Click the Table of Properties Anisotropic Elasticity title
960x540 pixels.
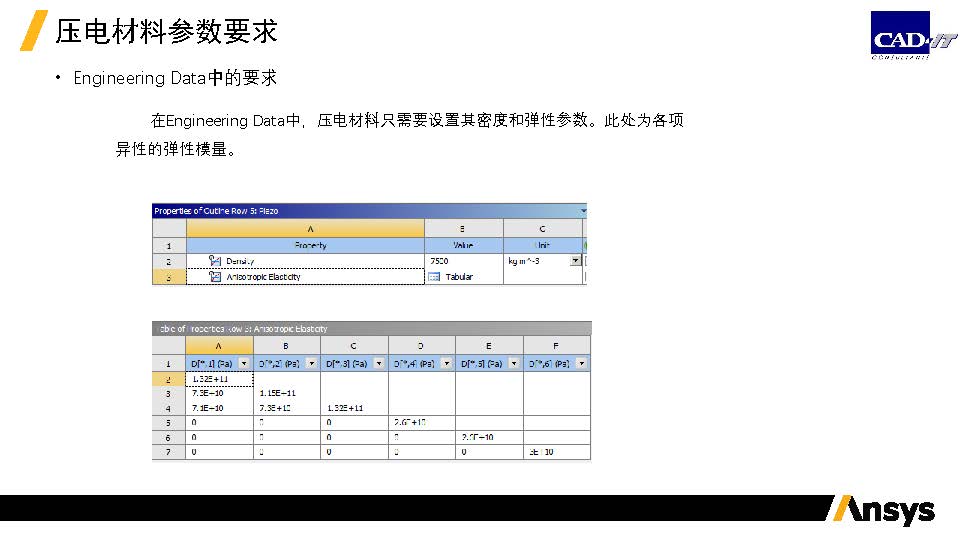(x=243, y=329)
